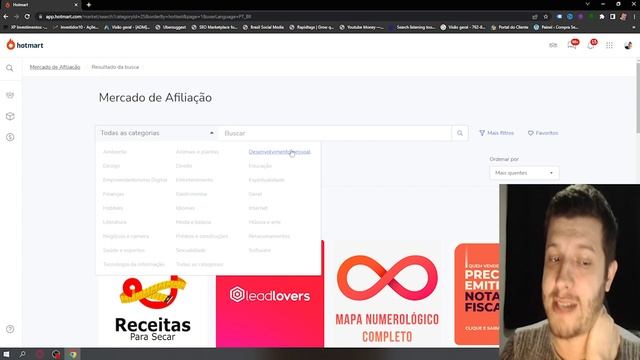Select category Software
The width and height of the screenshot is (640, 360).
[x=260, y=250]
